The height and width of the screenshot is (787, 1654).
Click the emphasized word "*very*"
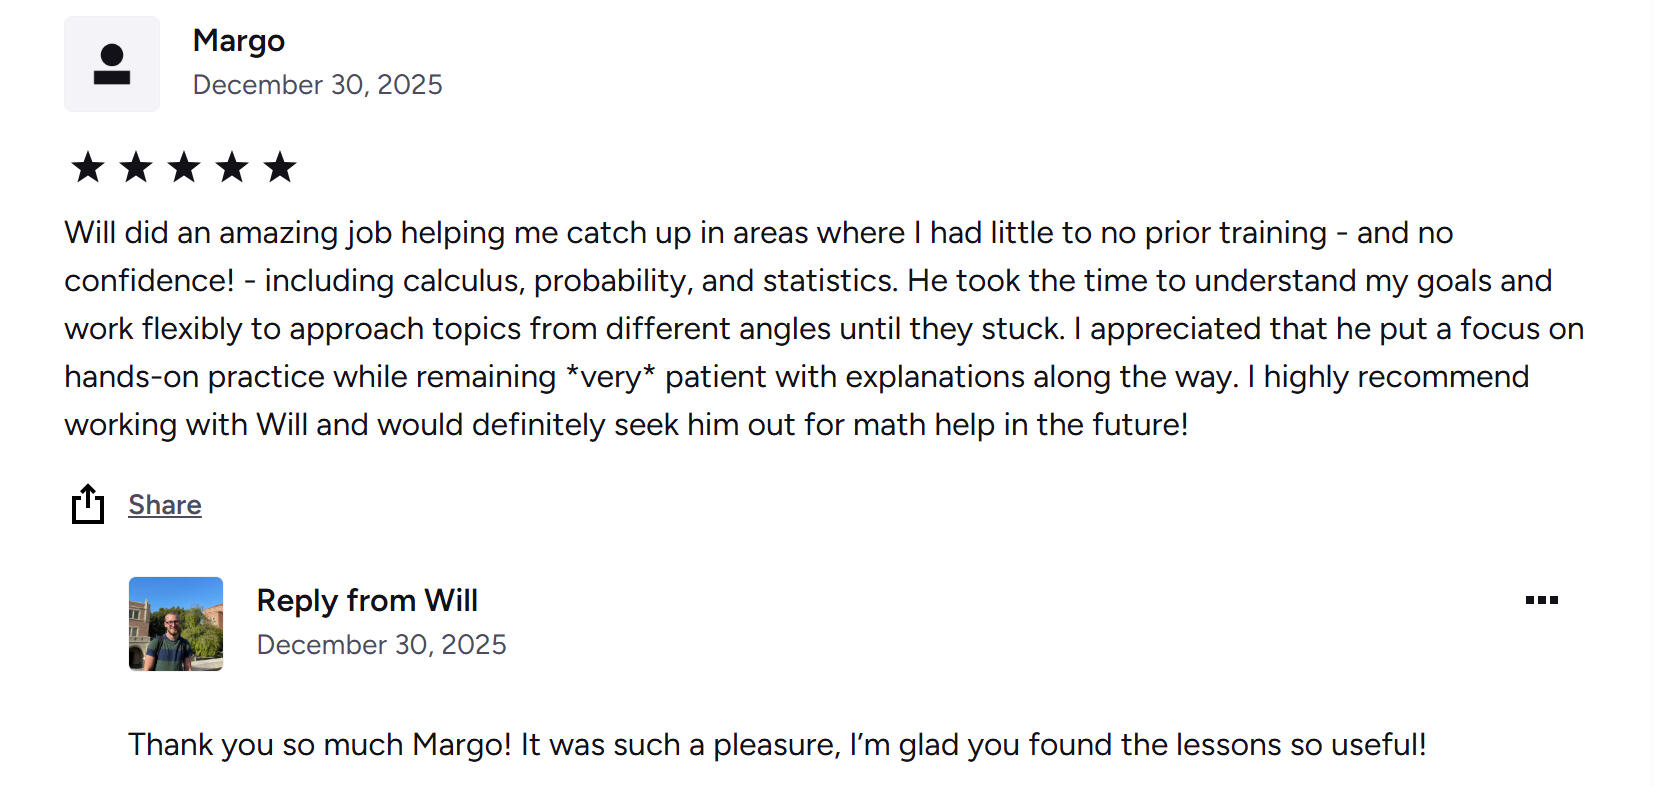610,377
